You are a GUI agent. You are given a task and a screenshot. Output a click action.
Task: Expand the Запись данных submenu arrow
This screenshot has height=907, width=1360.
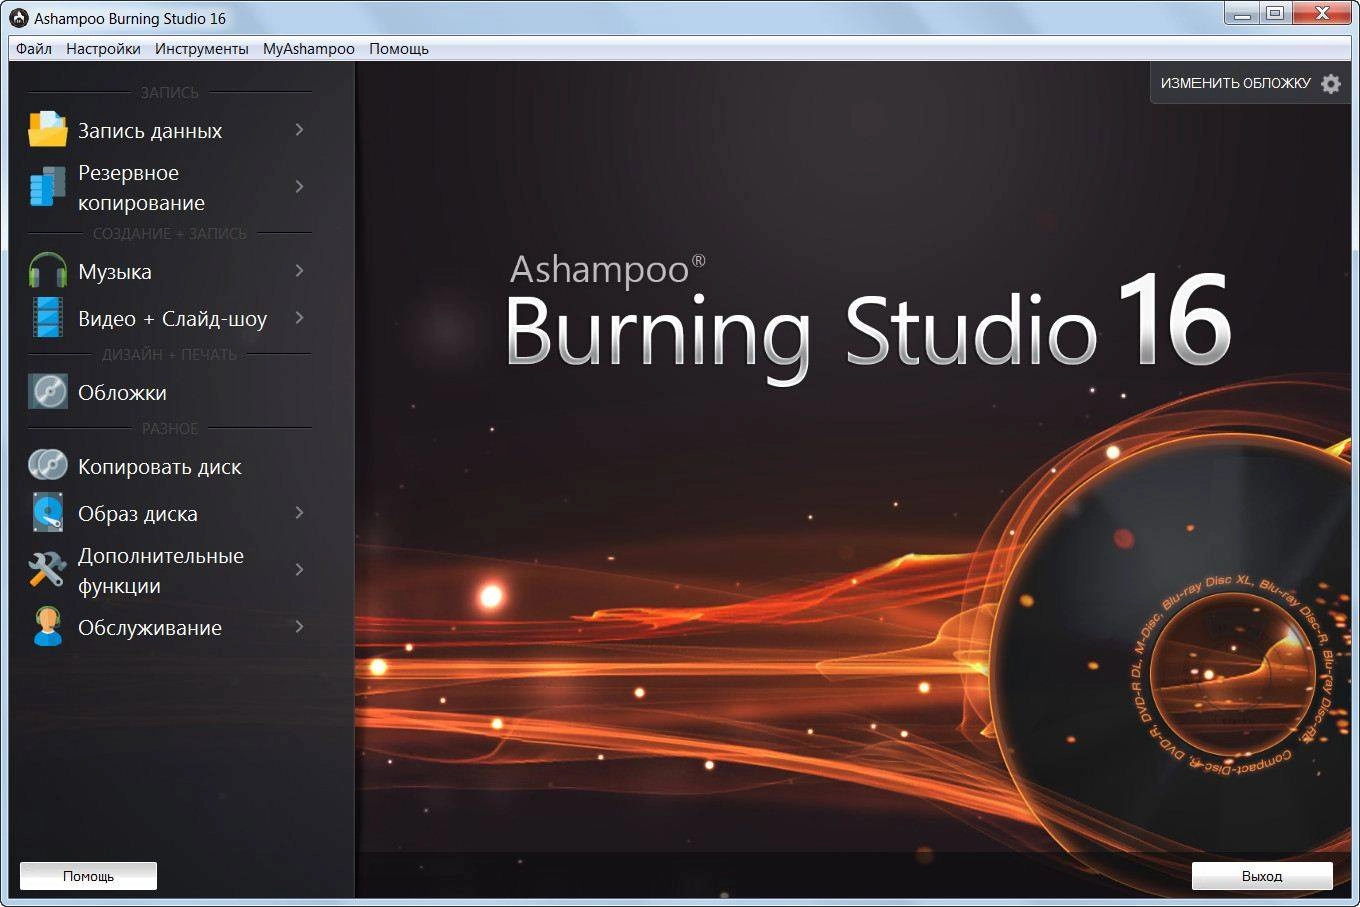[x=299, y=130]
